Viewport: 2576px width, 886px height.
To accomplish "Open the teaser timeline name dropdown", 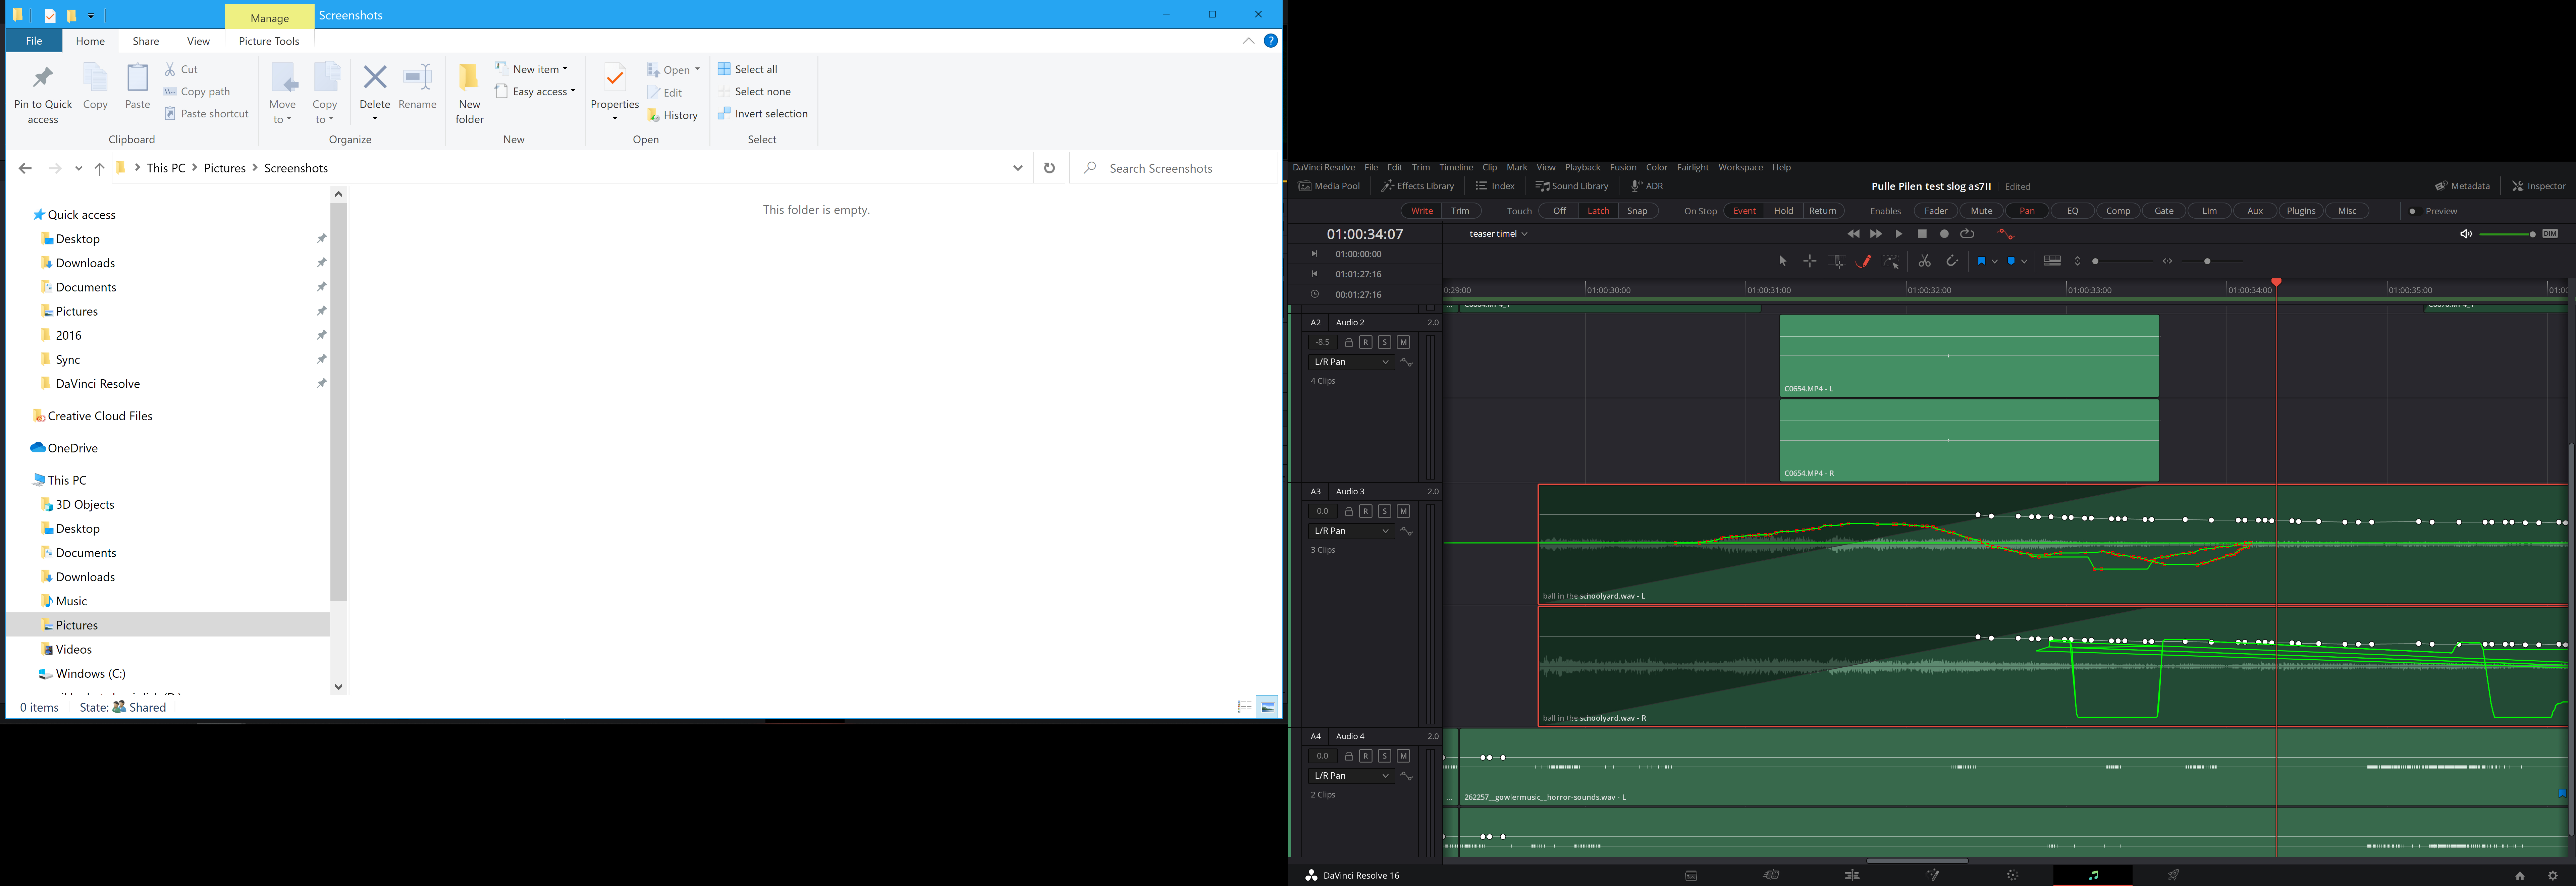I will (1498, 234).
